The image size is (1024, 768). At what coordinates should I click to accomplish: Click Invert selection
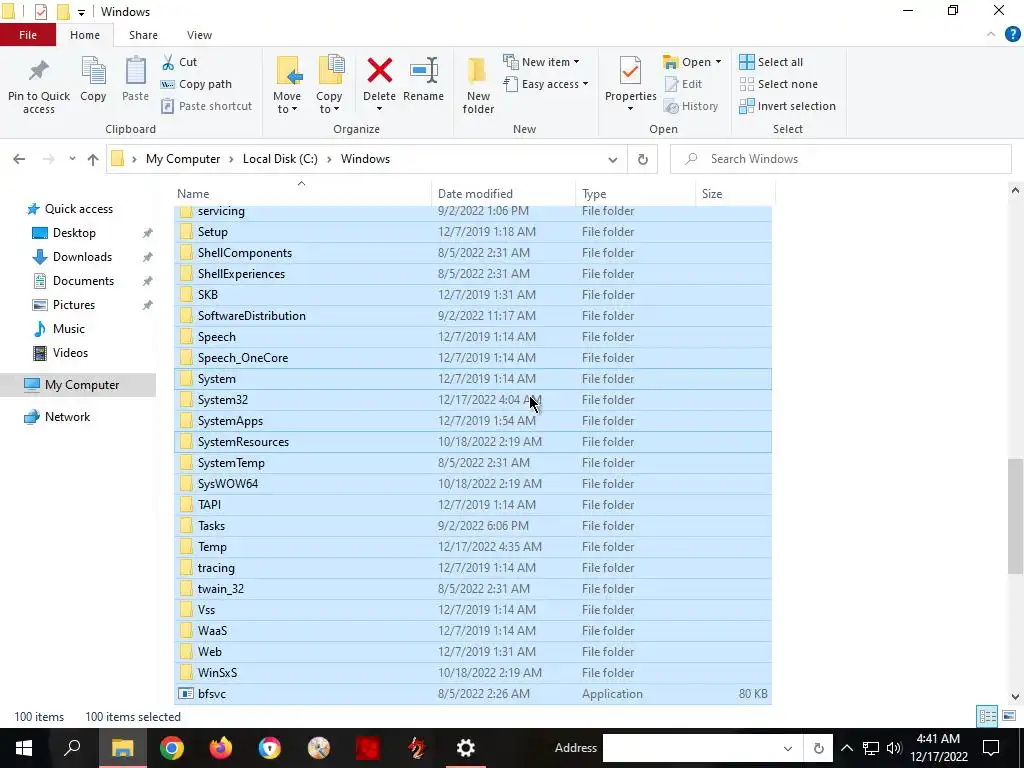click(x=788, y=106)
